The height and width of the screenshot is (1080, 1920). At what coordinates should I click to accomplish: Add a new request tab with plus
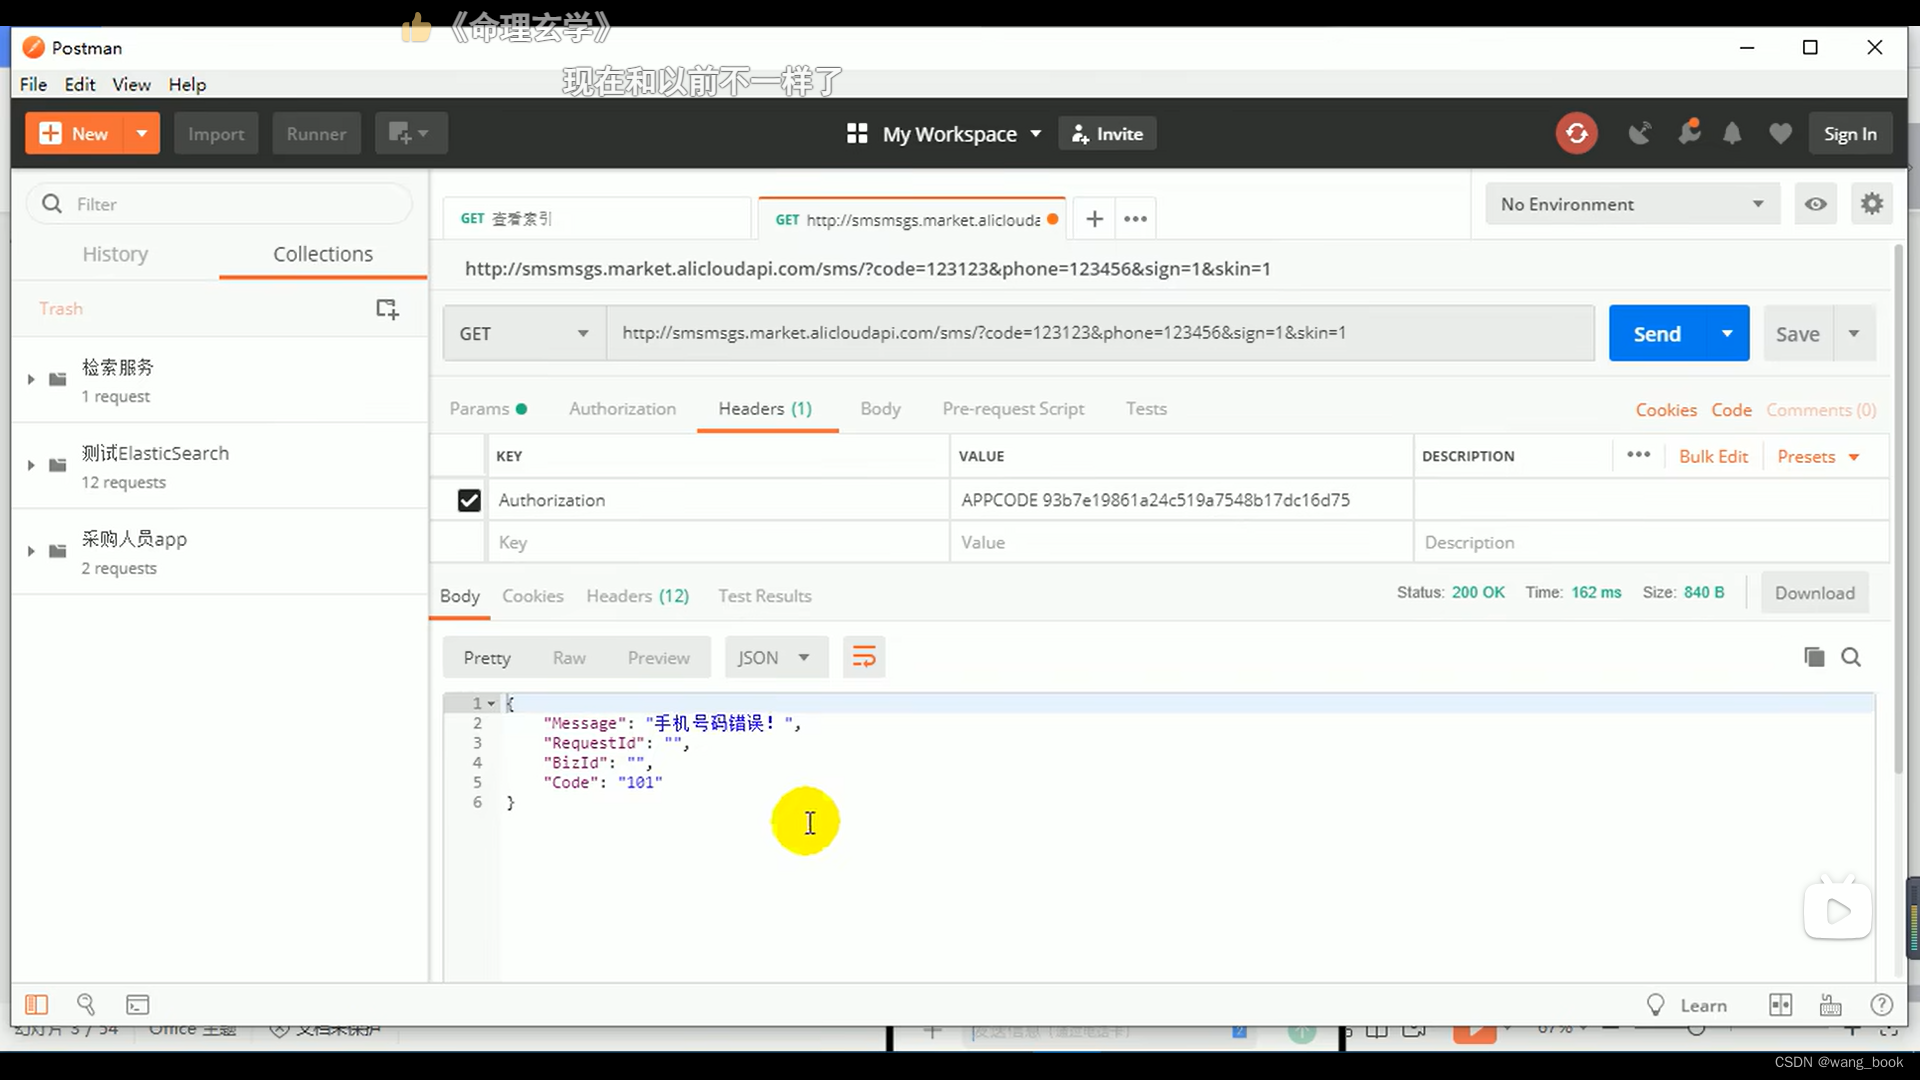pyautogui.click(x=1095, y=219)
